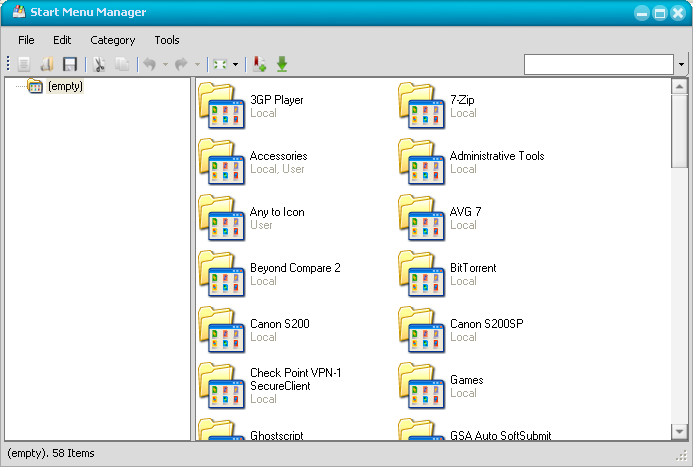Viewport: 698px width, 471px height.
Task: Click the Save floppy disk icon
Action: point(70,65)
